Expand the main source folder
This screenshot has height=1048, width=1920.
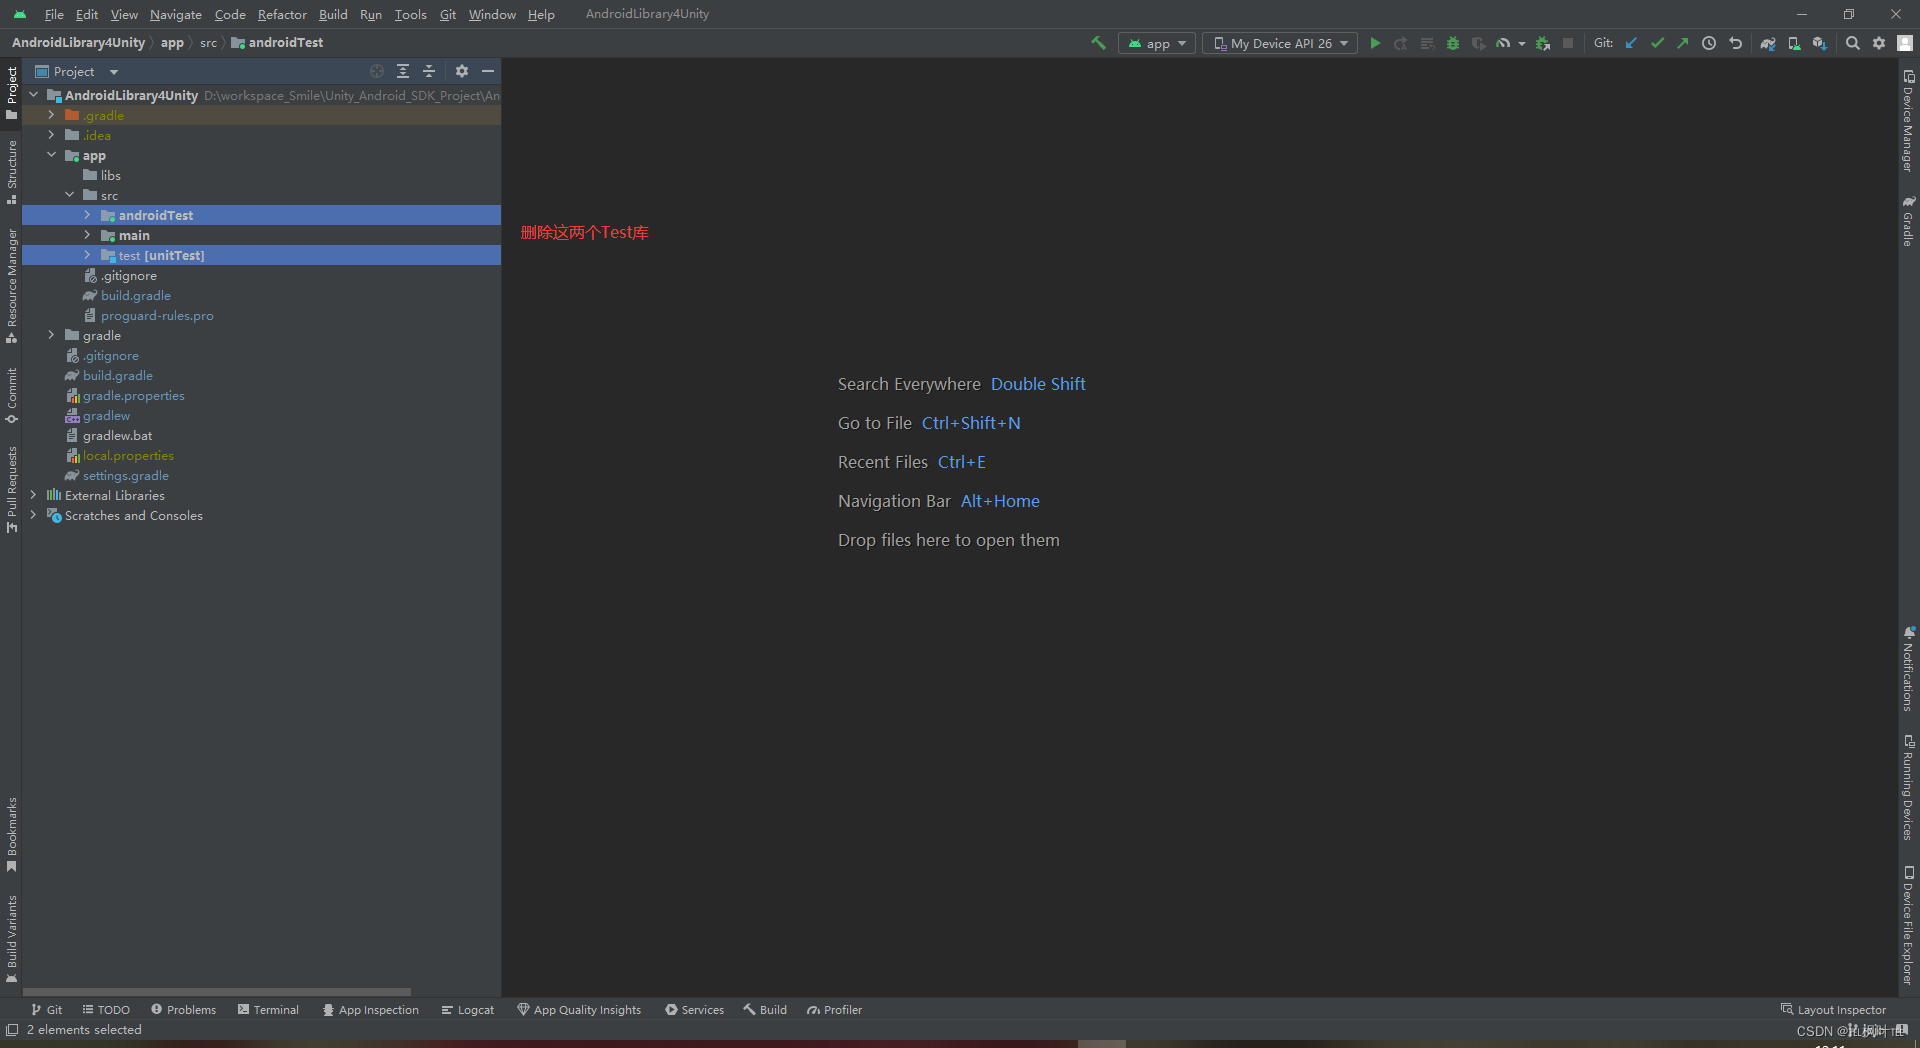coord(88,235)
